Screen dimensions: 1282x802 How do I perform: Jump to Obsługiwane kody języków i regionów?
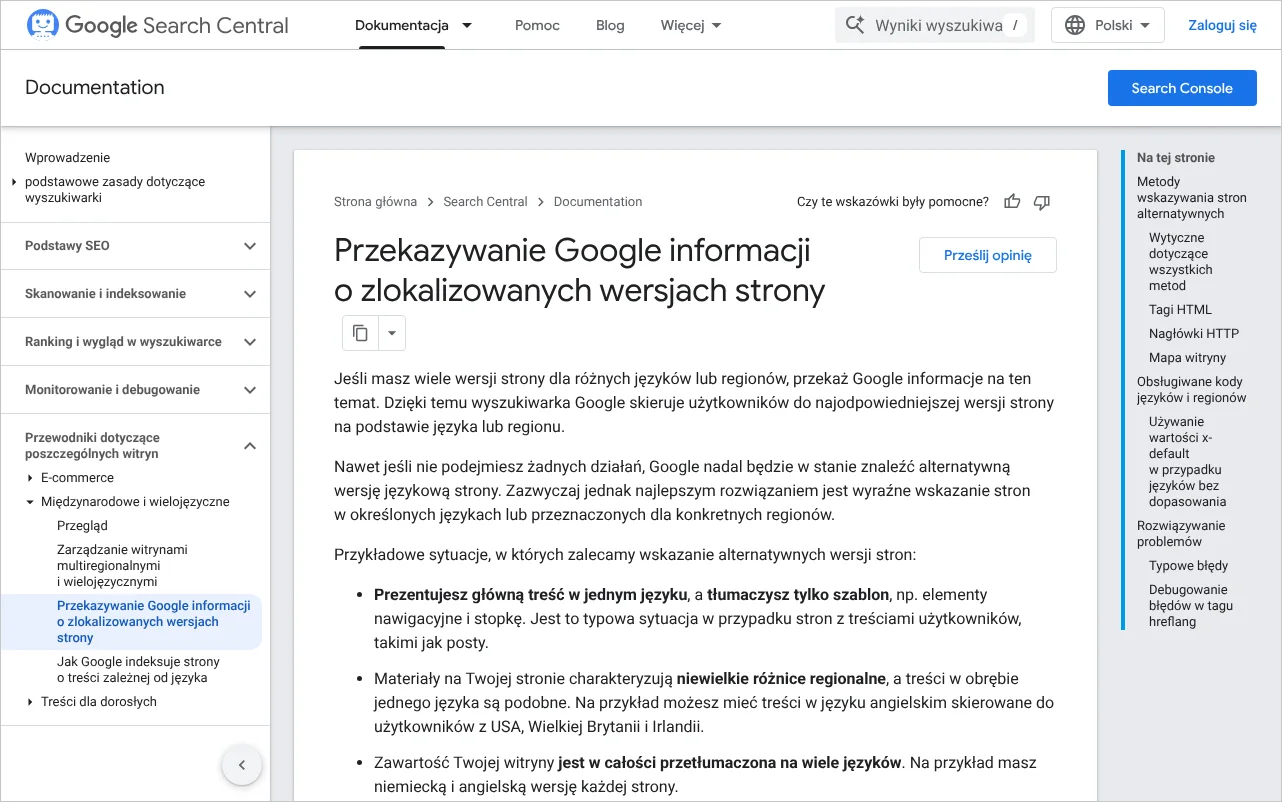point(1192,390)
